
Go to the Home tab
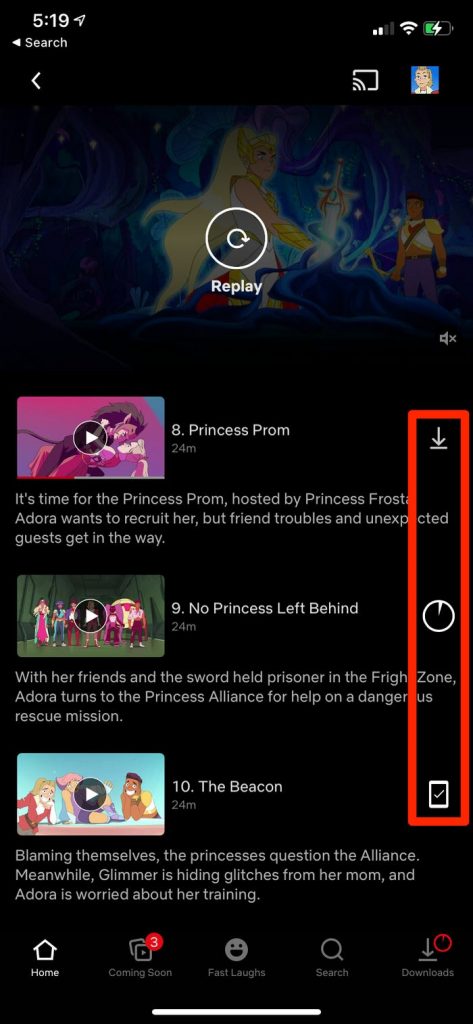coord(45,958)
